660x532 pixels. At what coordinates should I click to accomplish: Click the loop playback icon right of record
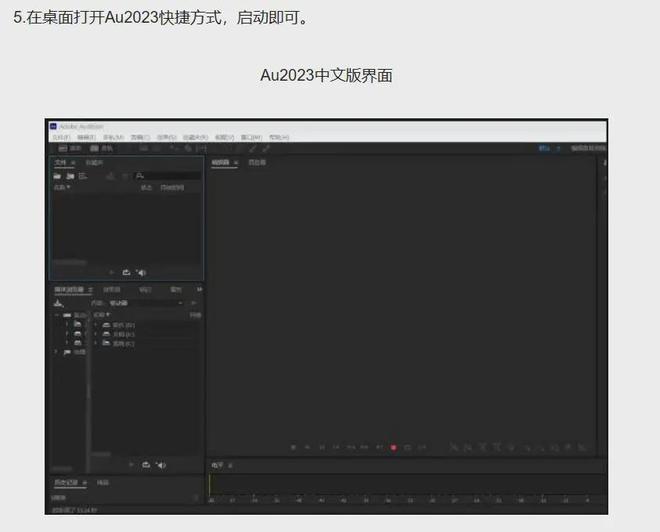[407, 447]
